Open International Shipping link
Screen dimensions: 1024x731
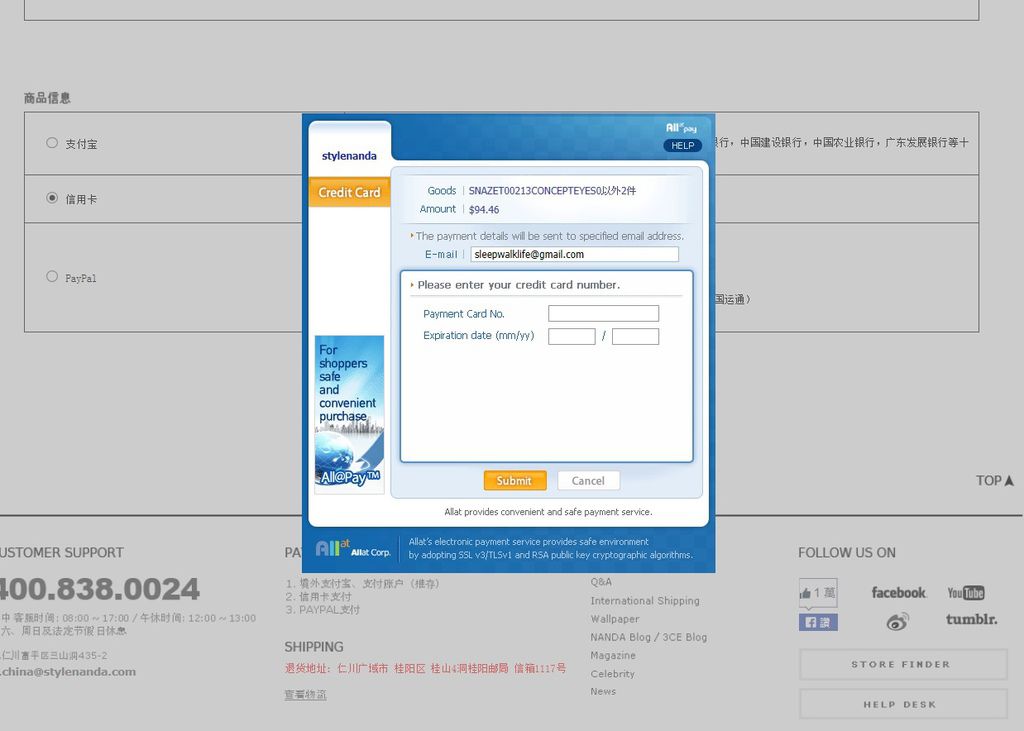point(645,600)
